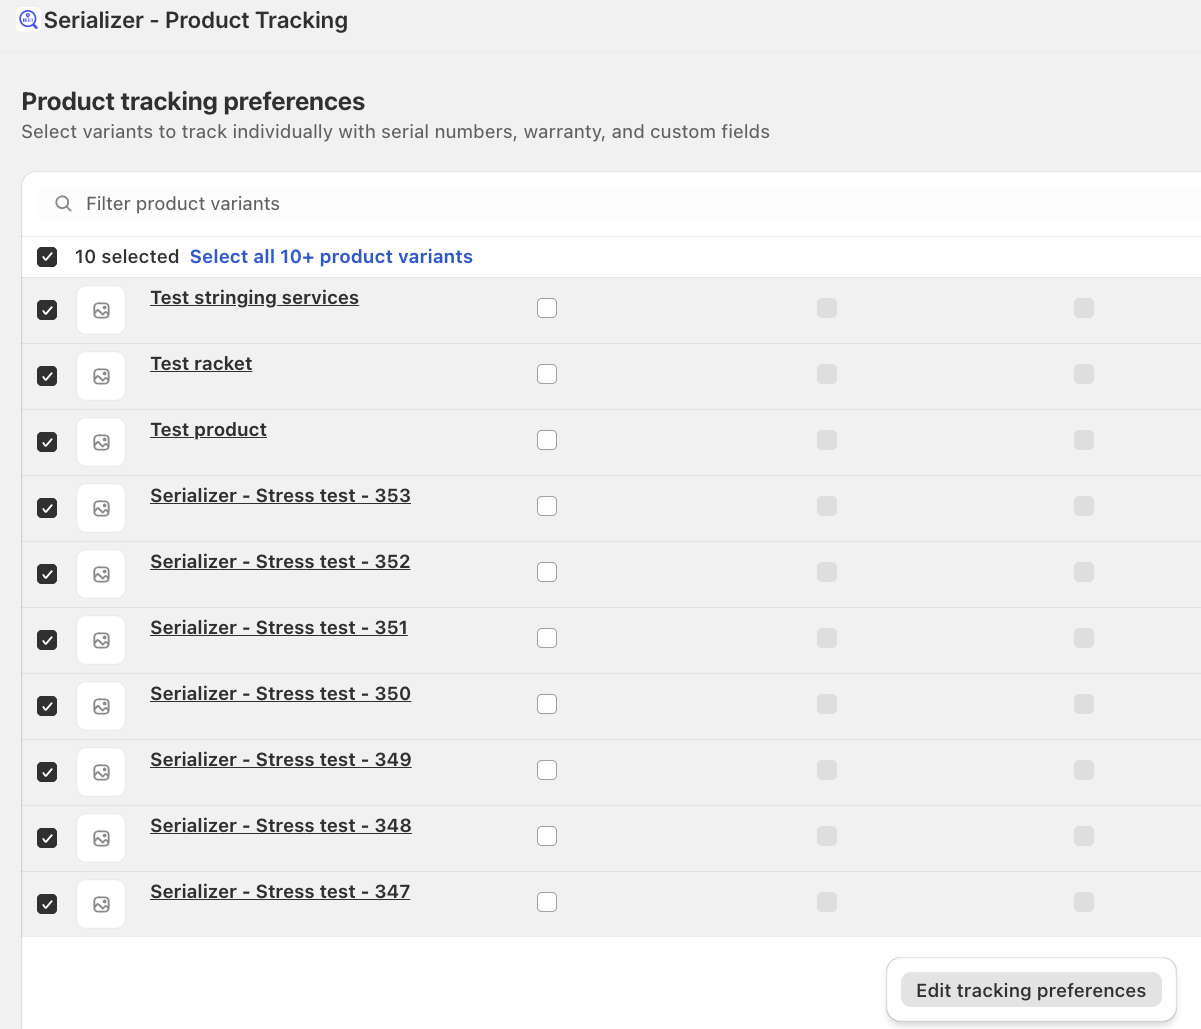
Task: Deselect the Test racket row checkbox
Action: point(47,376)
